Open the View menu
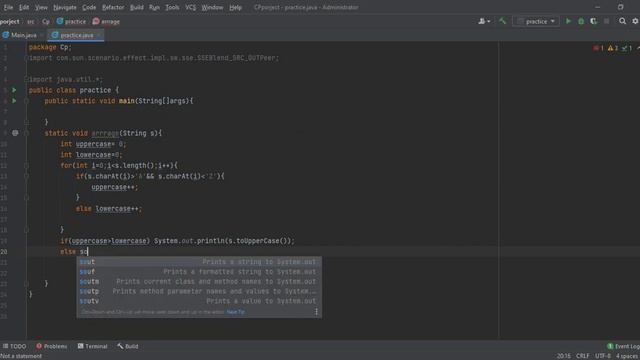Image resolution: width=640 pixels, height=360 pixels. coord(41,7)
